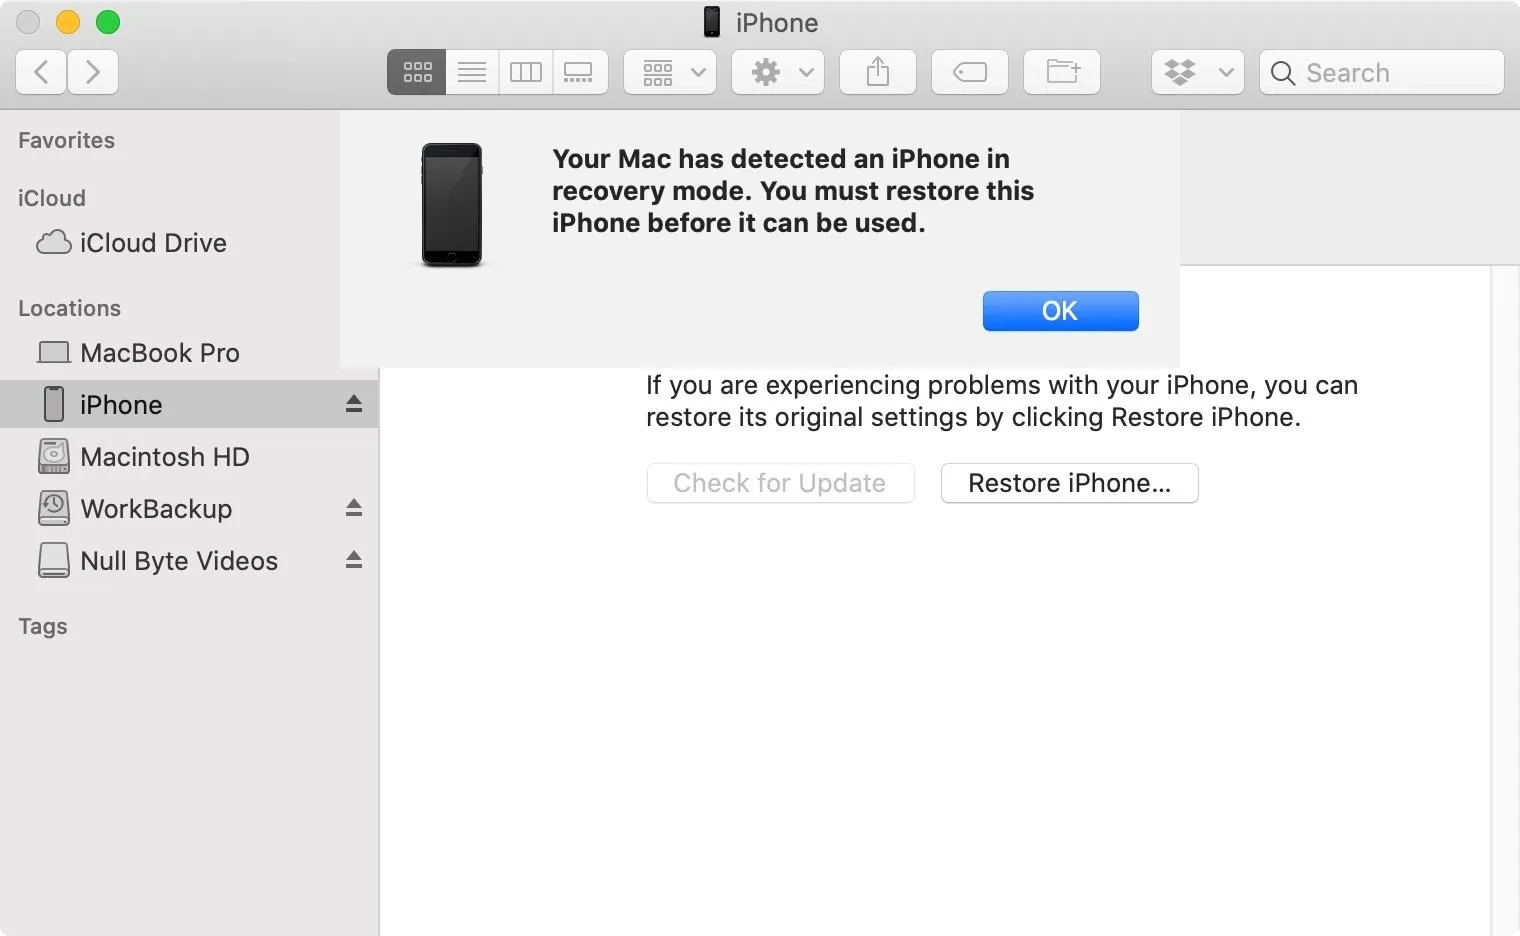Screen dimensions: 1520x936
Task: Switch to list view
Action: tap(472, 72)
